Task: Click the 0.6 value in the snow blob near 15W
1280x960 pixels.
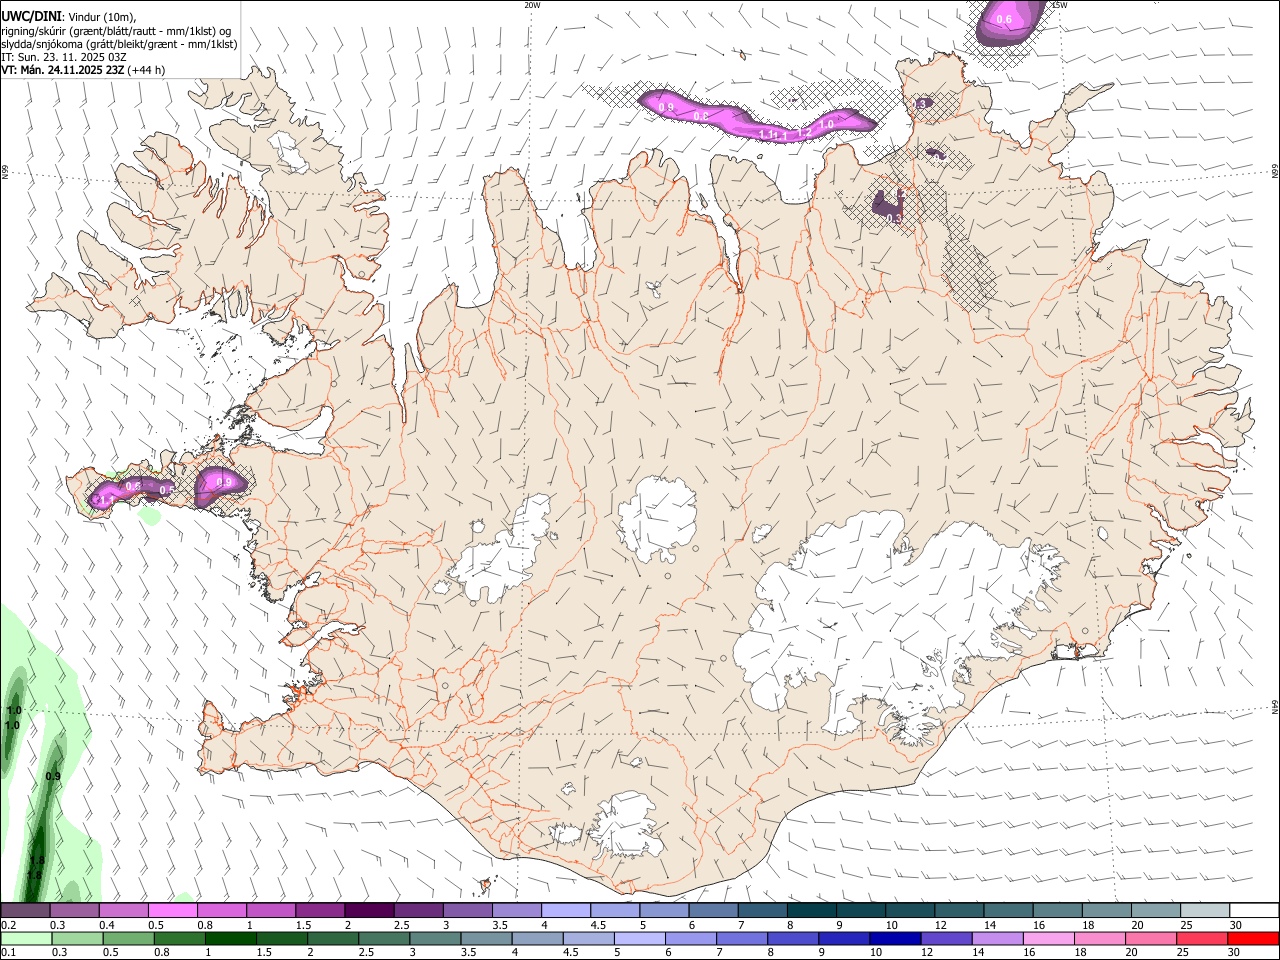Action: 1005,19
